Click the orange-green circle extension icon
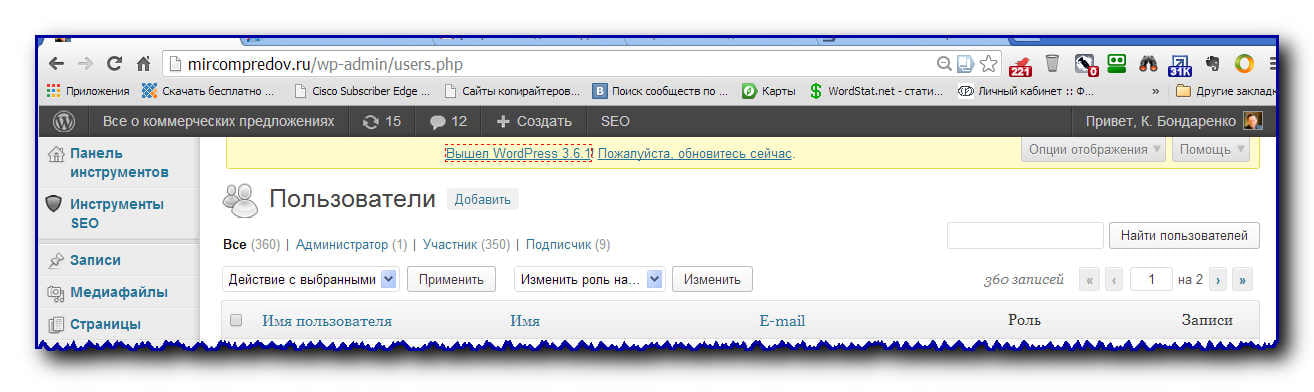 tap(1244, 64)
